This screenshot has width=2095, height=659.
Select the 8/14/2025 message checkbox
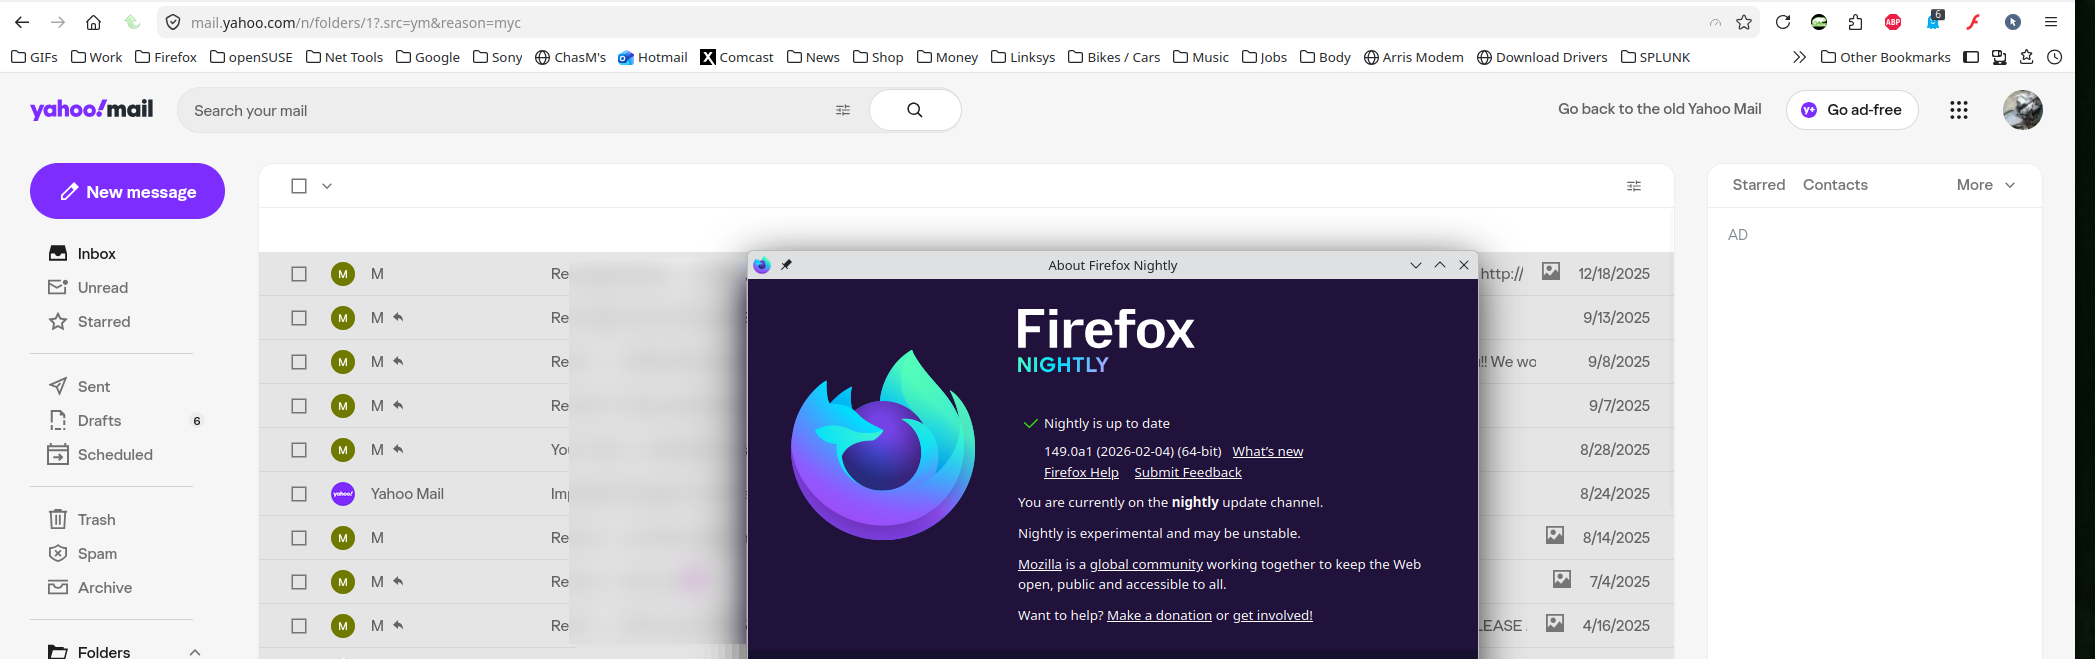tap(299, 538)
